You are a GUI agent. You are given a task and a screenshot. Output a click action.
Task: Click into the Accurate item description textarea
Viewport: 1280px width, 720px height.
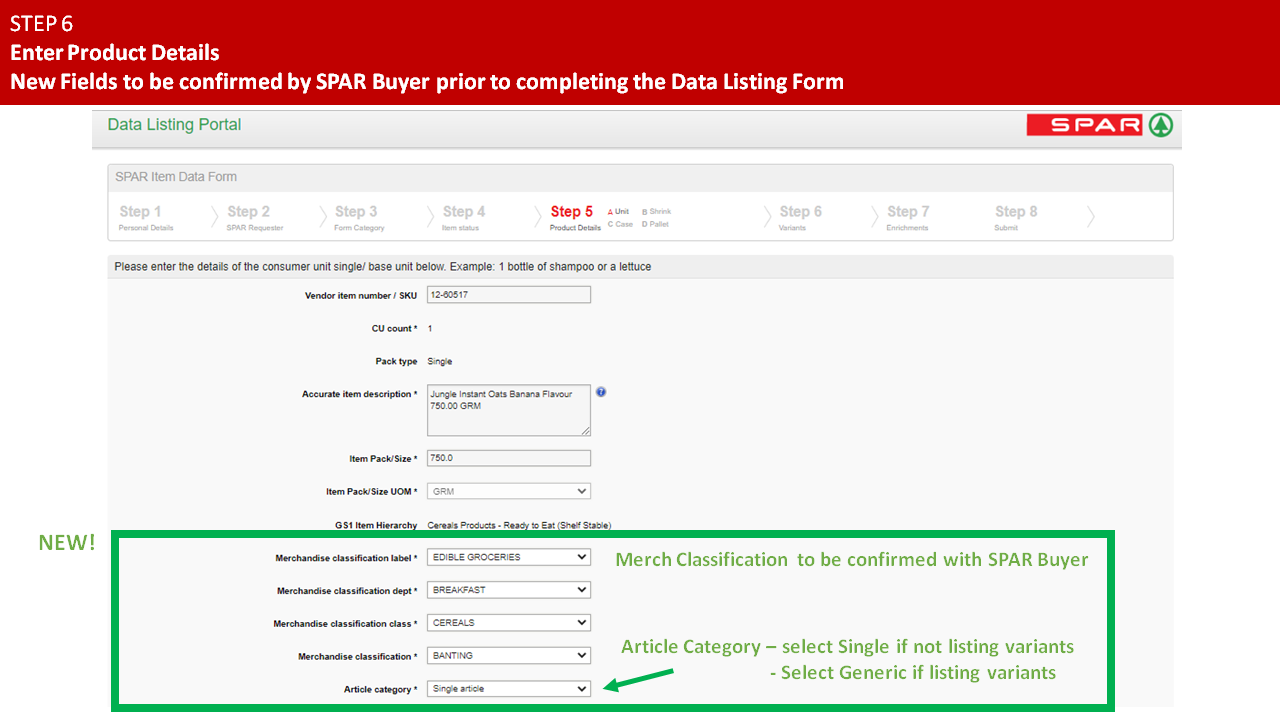tap(508, 410)
